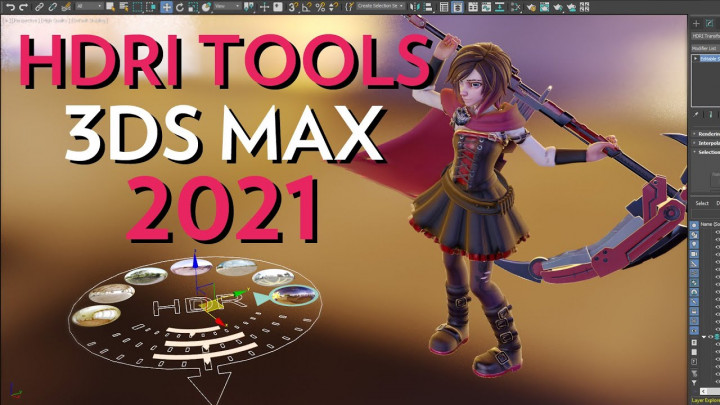The height and width of the screenshot is (405, 720).
Task: Open the All selection filter dropdown
Action: [x=90, y=6]
